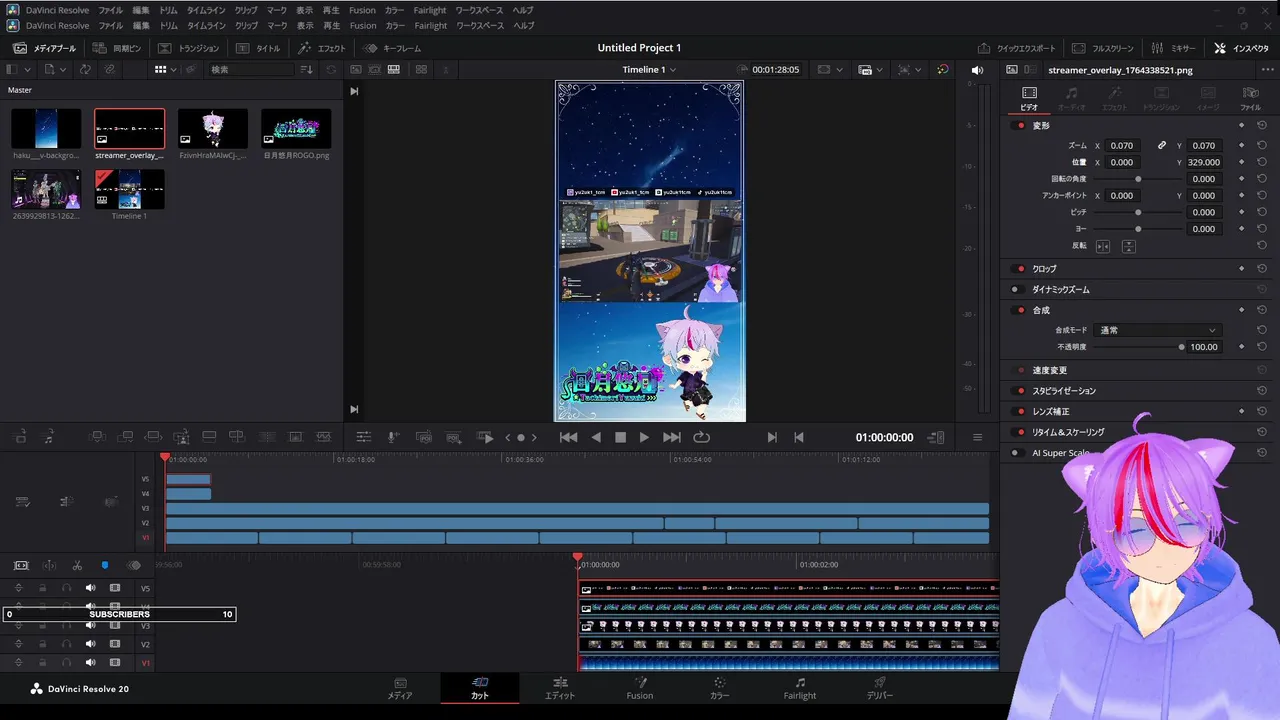Select the streamer_overlay thumbnail in media pool

(130, 129)
